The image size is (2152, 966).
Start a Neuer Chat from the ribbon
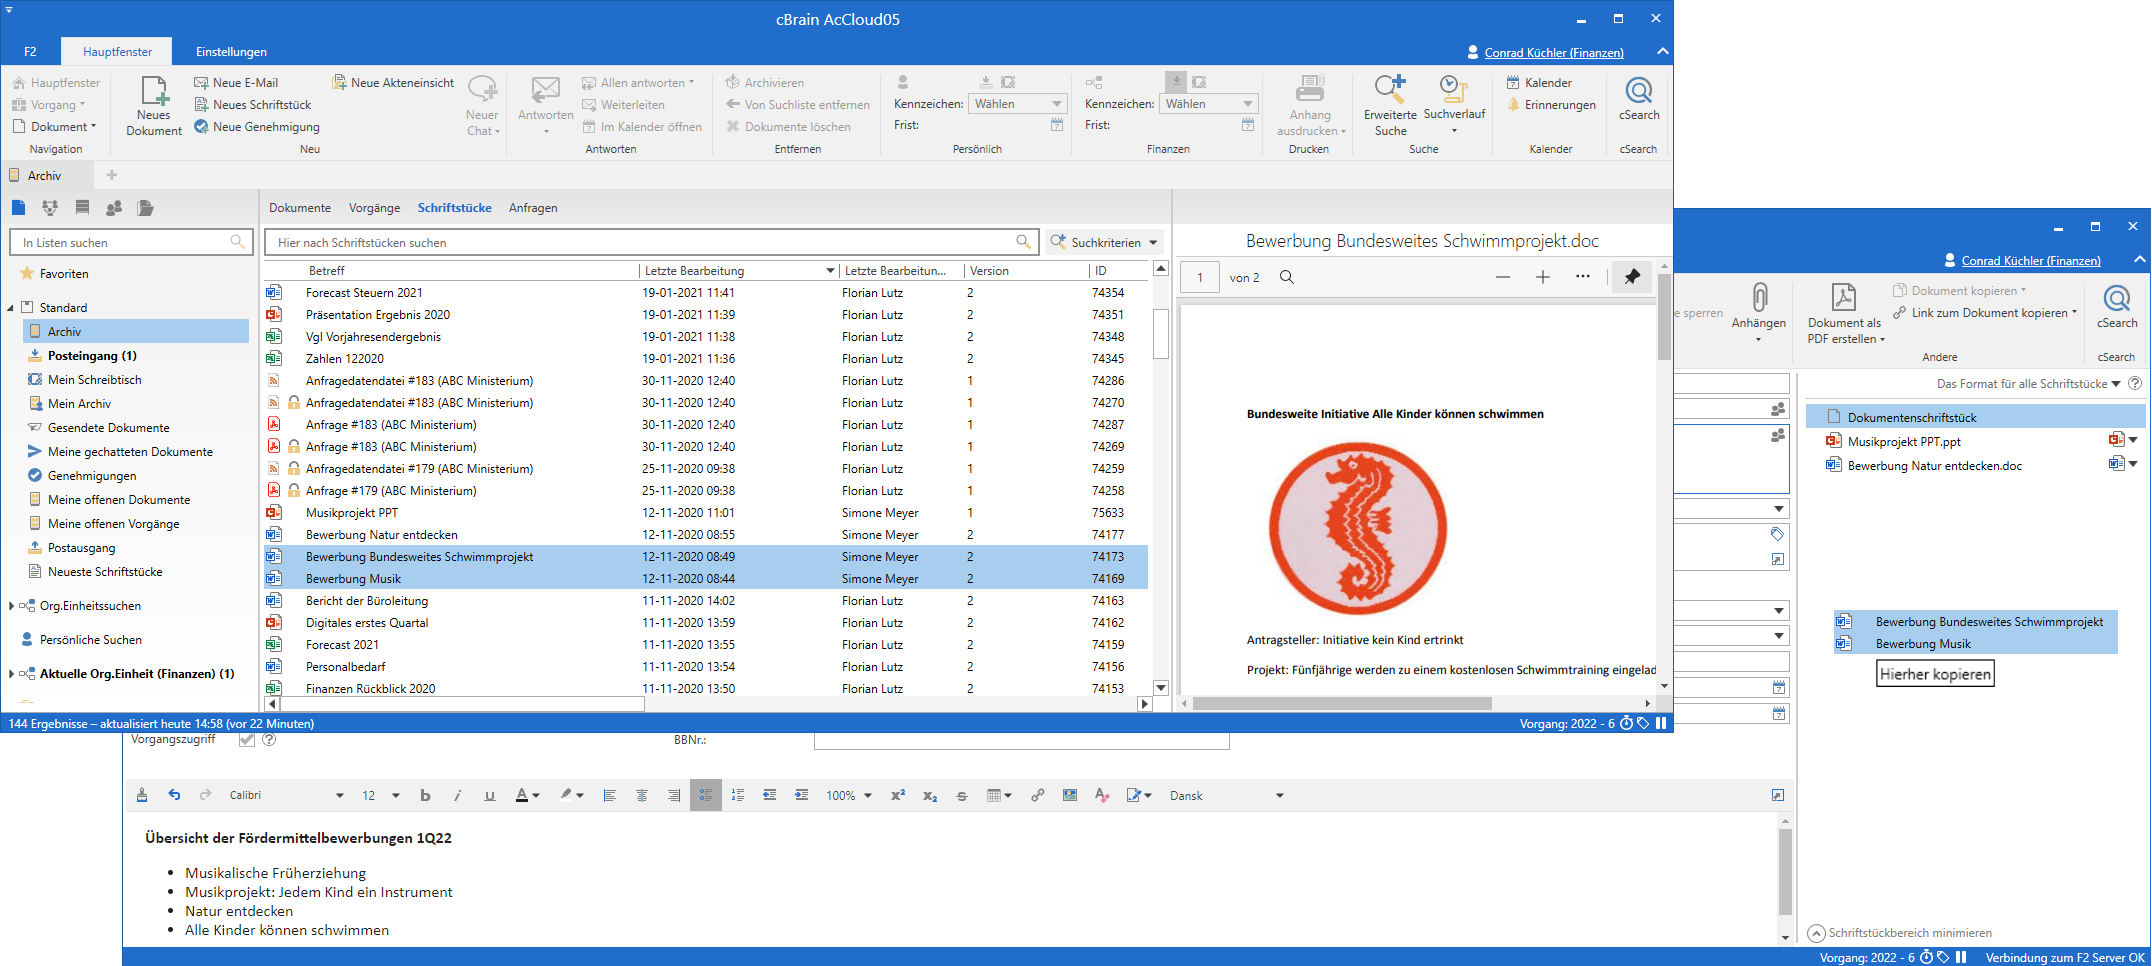click(483, 105)
